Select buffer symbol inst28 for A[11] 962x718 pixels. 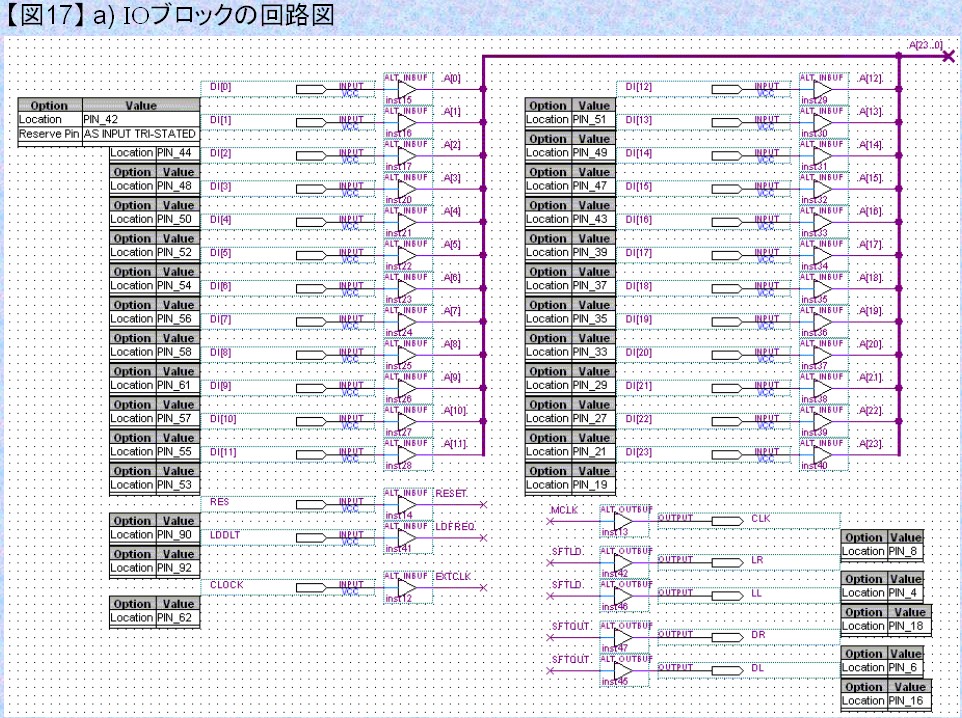[408, 454]
